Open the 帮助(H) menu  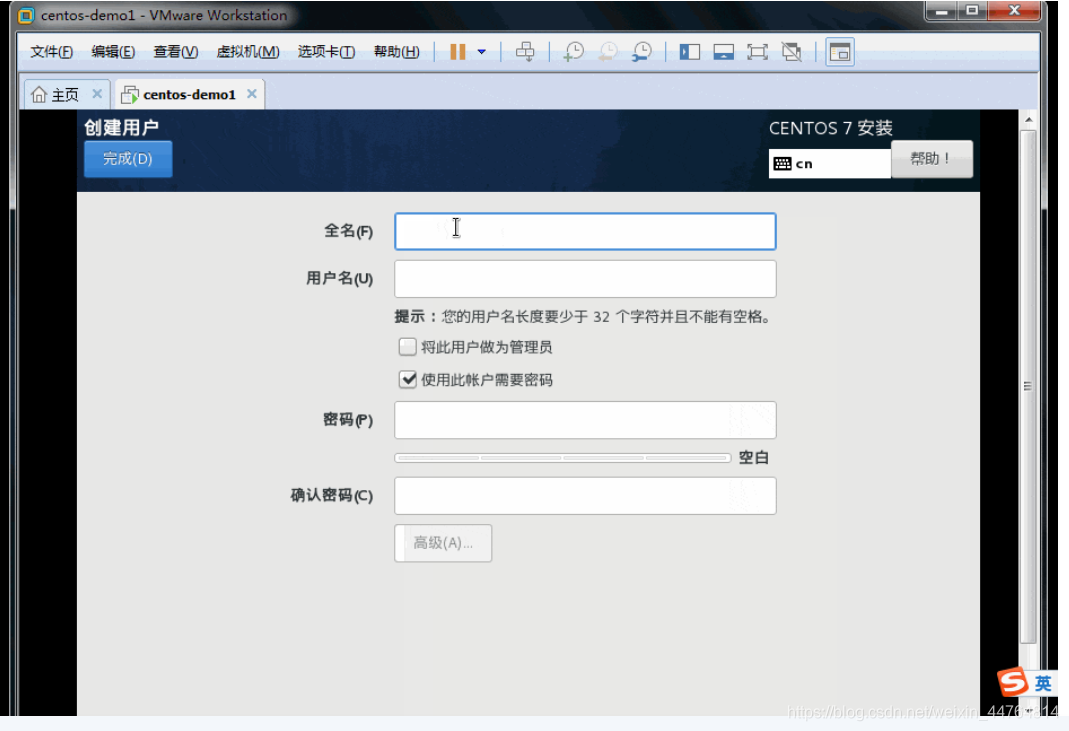click(396, 52)
